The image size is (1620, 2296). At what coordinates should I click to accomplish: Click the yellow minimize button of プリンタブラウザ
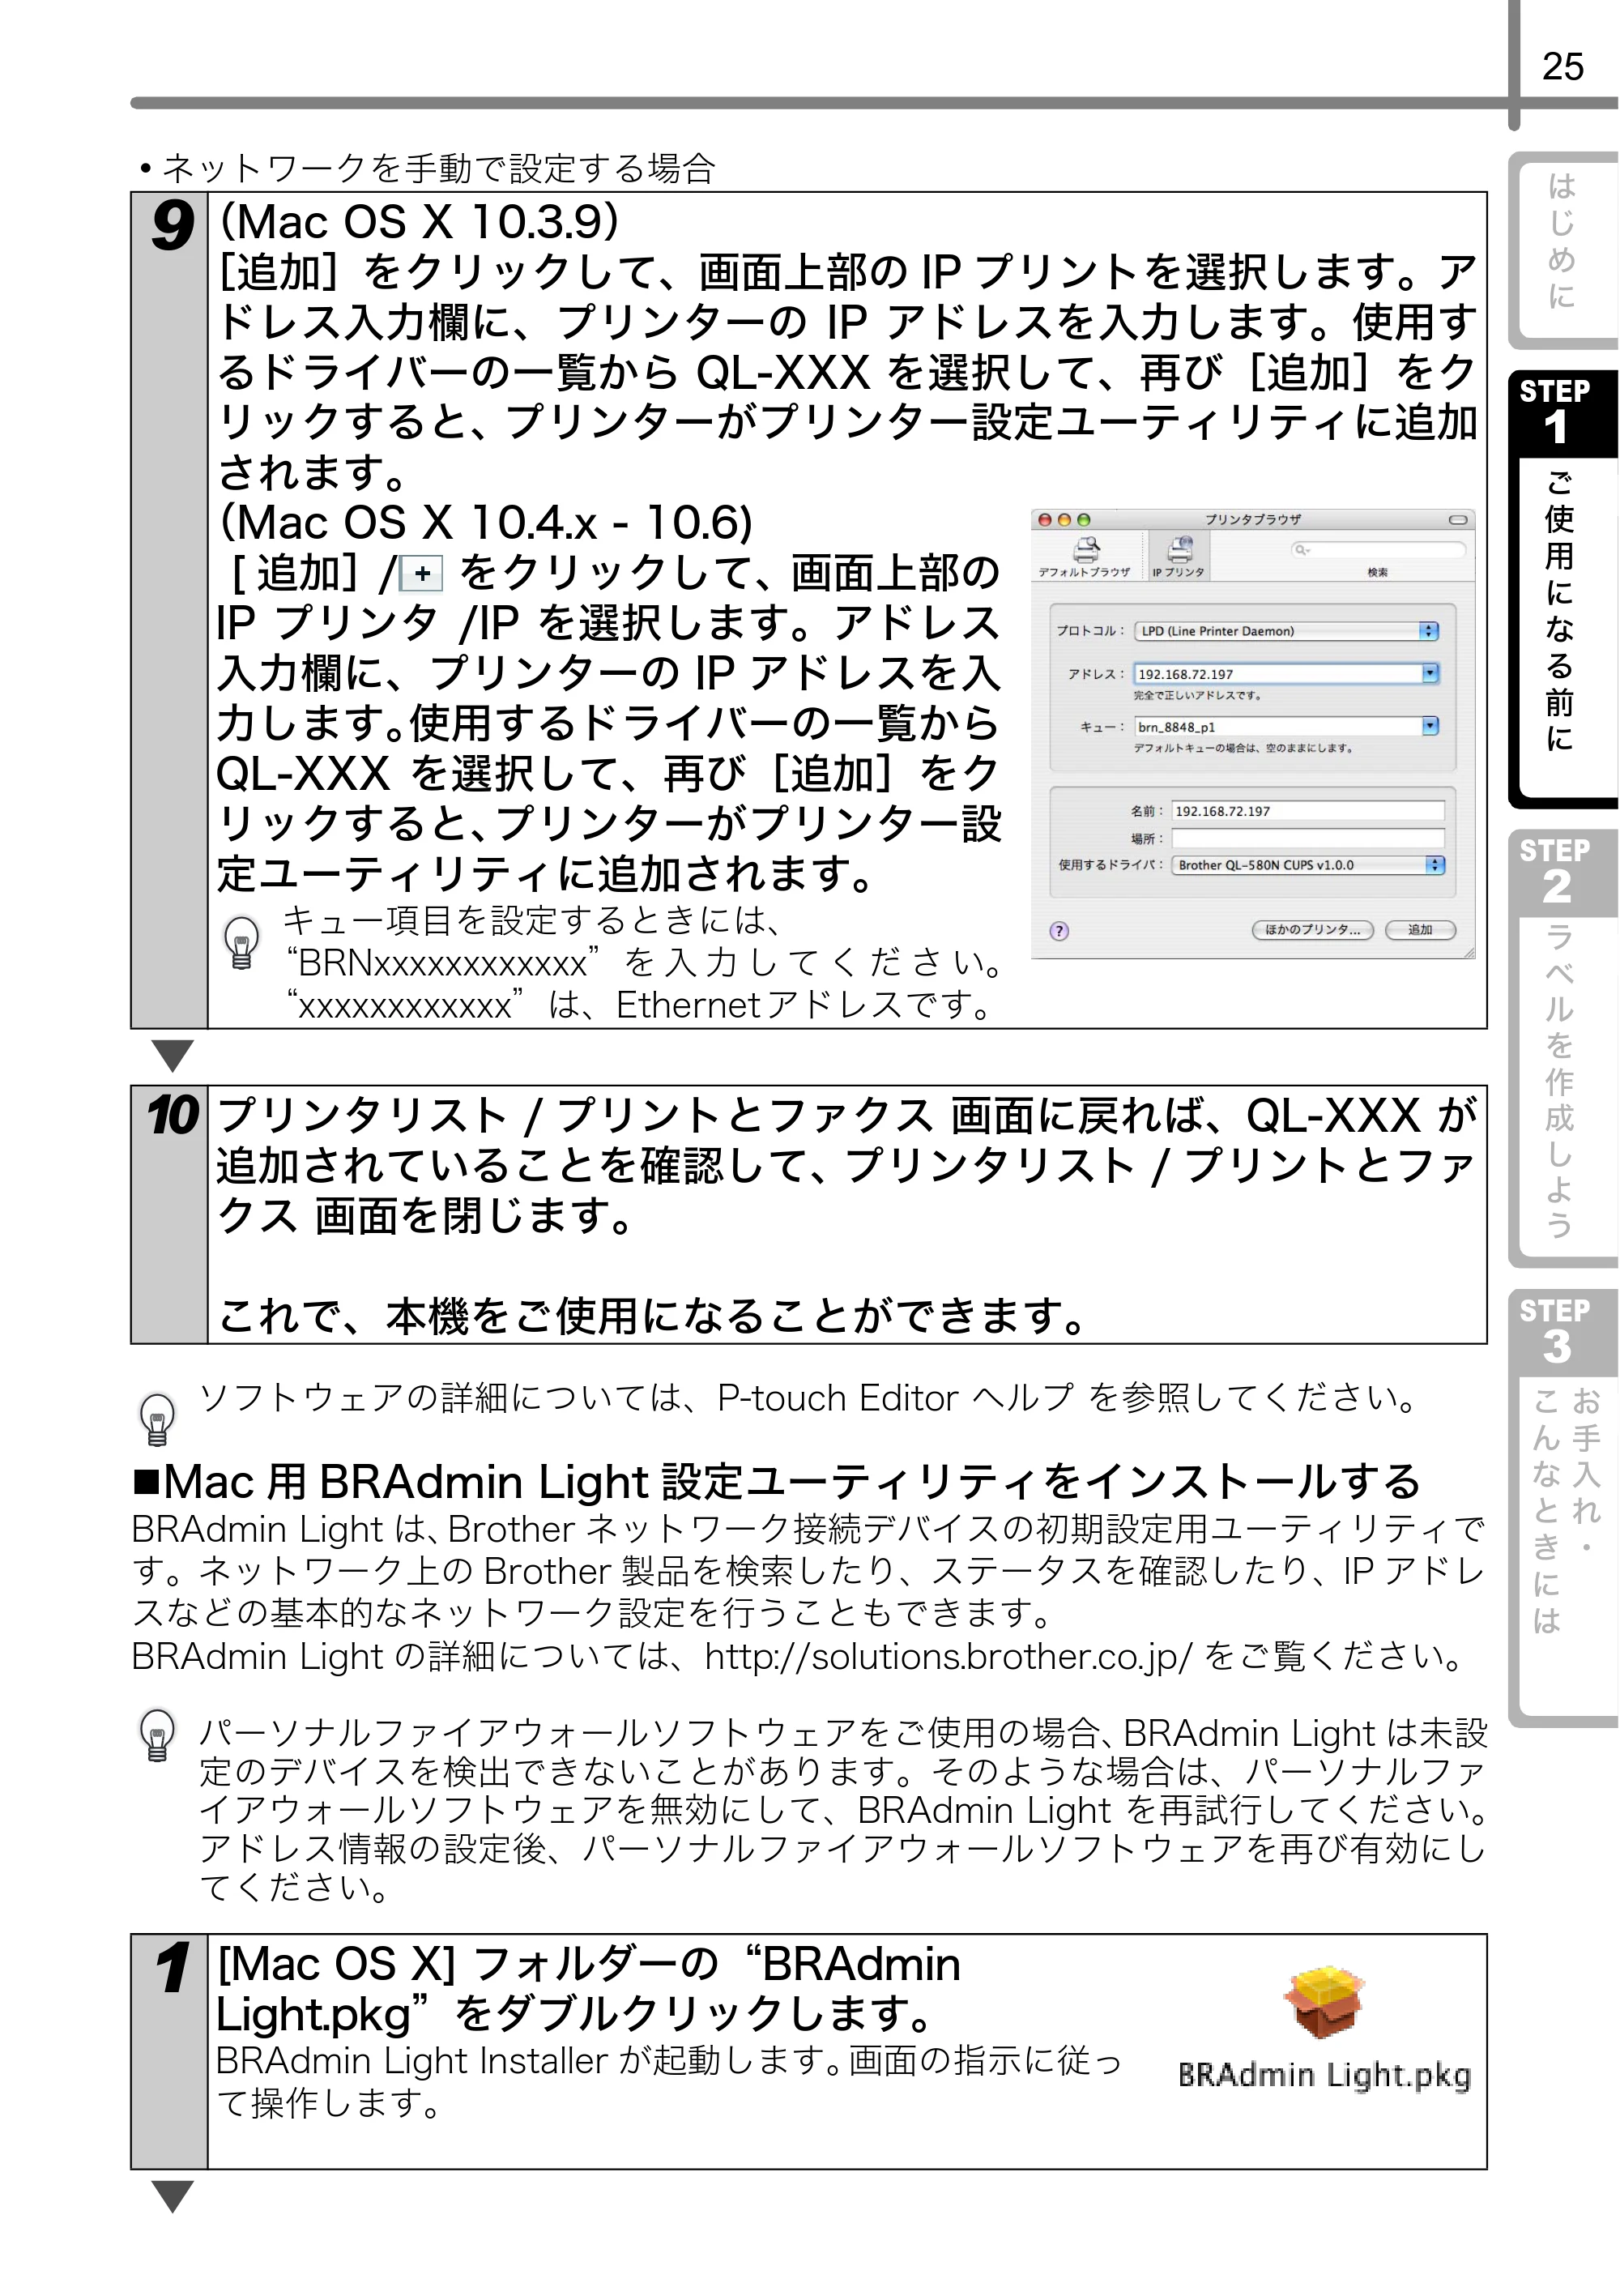(1064, 520)
